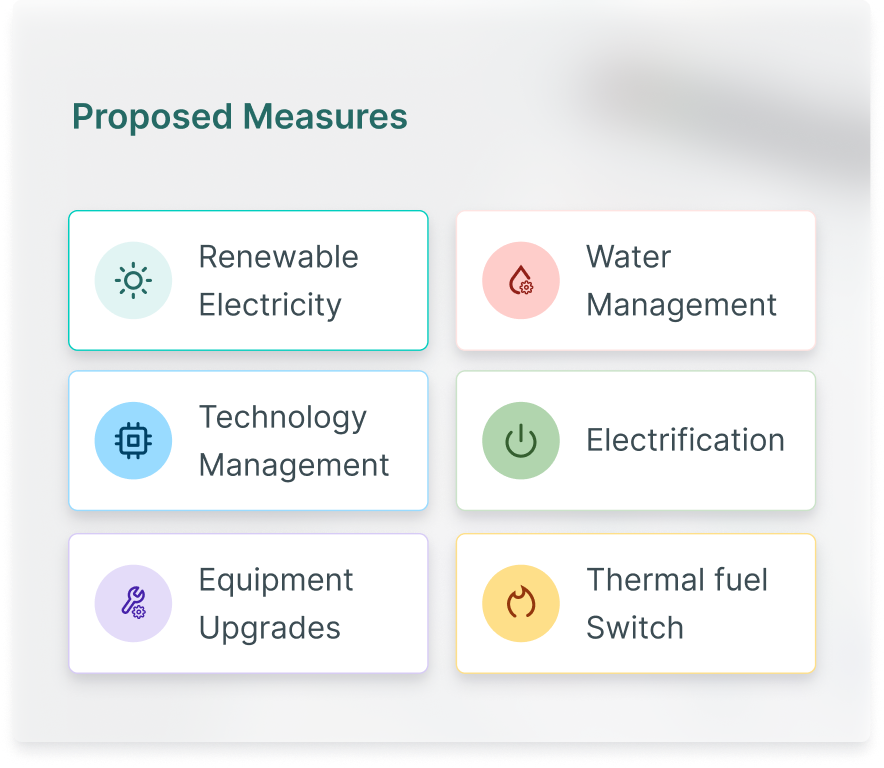Select the Water Management measure

tap(636, 280)
